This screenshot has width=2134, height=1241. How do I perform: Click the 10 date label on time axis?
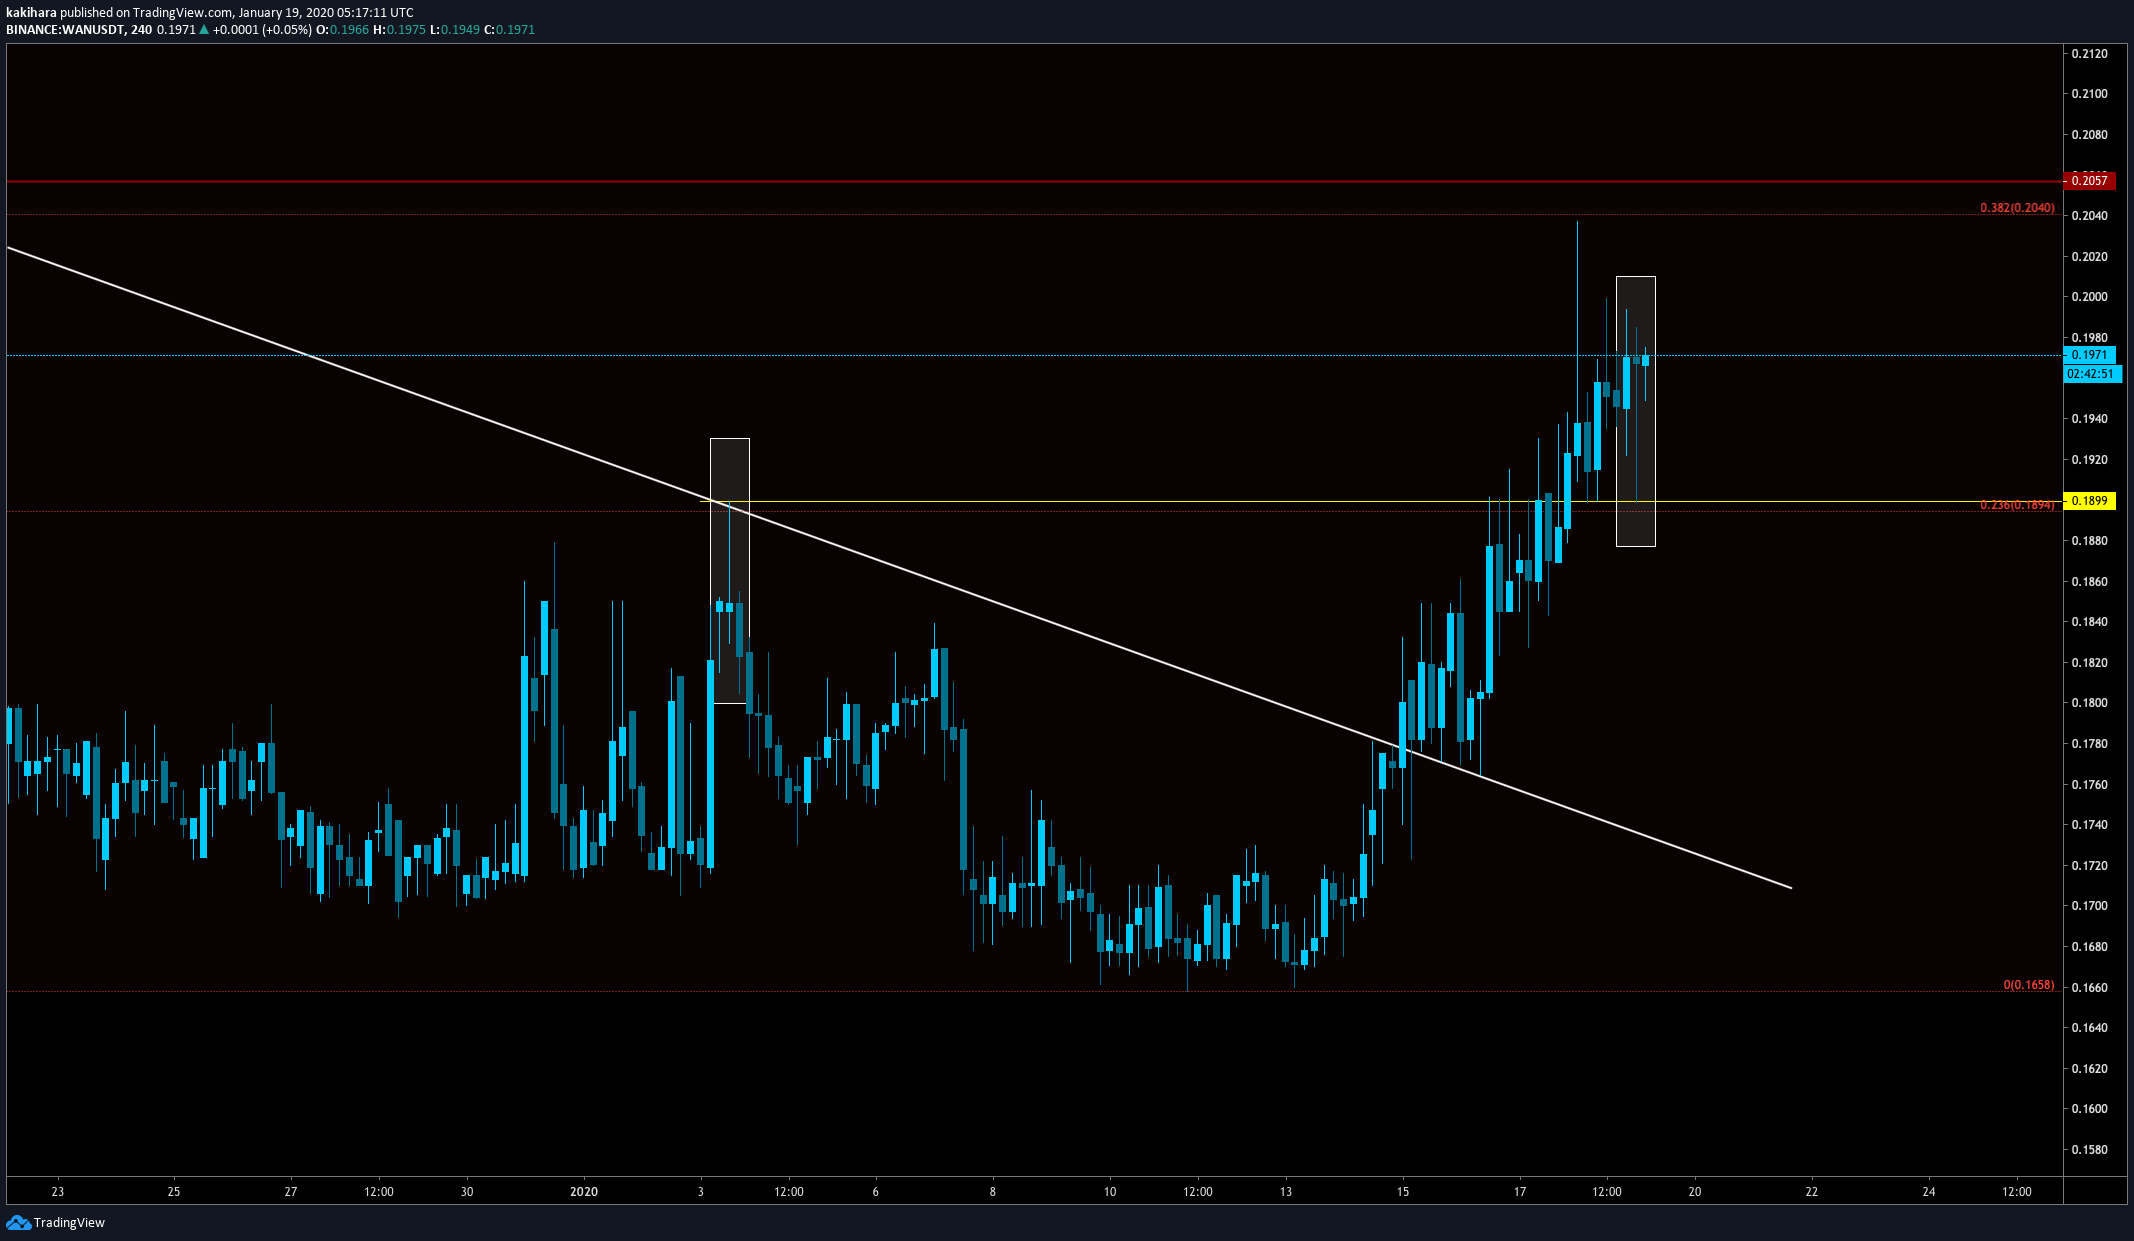(x=1110, y=1192)
